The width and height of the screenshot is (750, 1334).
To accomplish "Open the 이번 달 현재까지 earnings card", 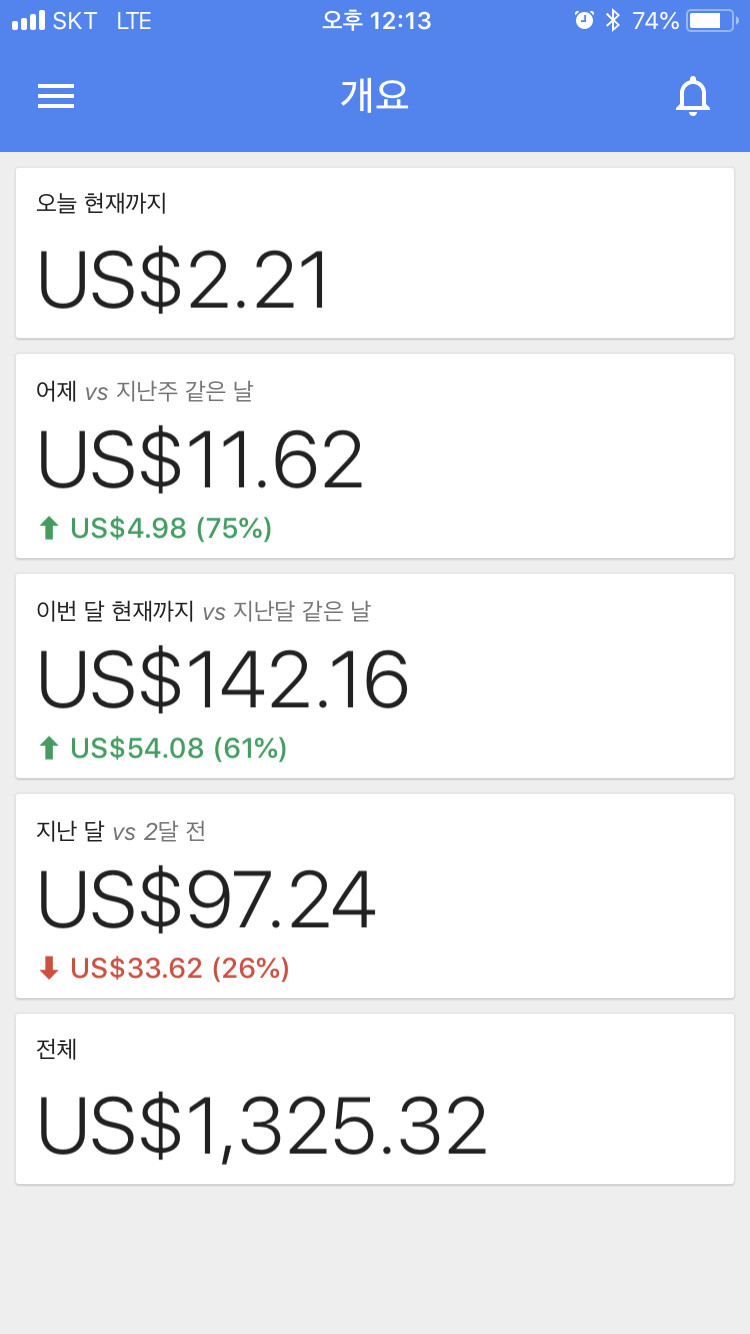I will pyautogui.click(x=375, y=676).
